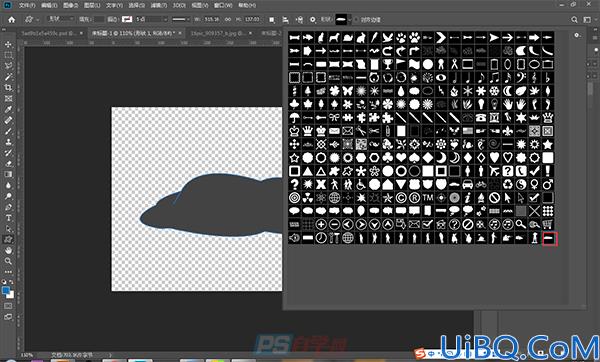This screenshot has height=362, width=600.
Task: Select the Eraser tool
Action: (8, 163)
